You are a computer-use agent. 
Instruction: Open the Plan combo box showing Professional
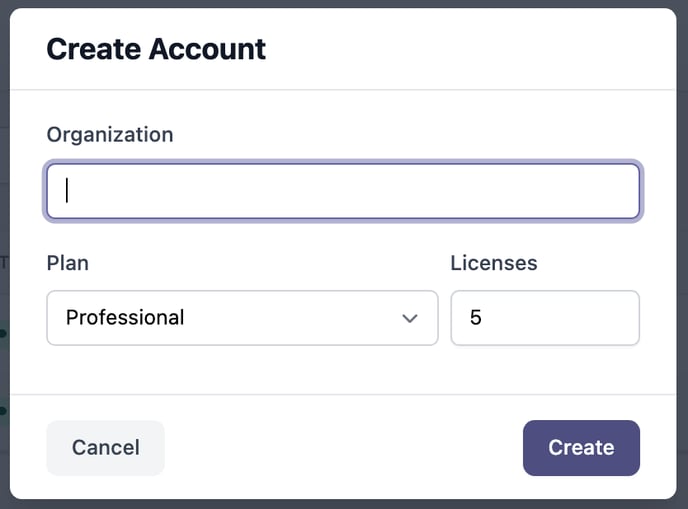pos(242,318)
